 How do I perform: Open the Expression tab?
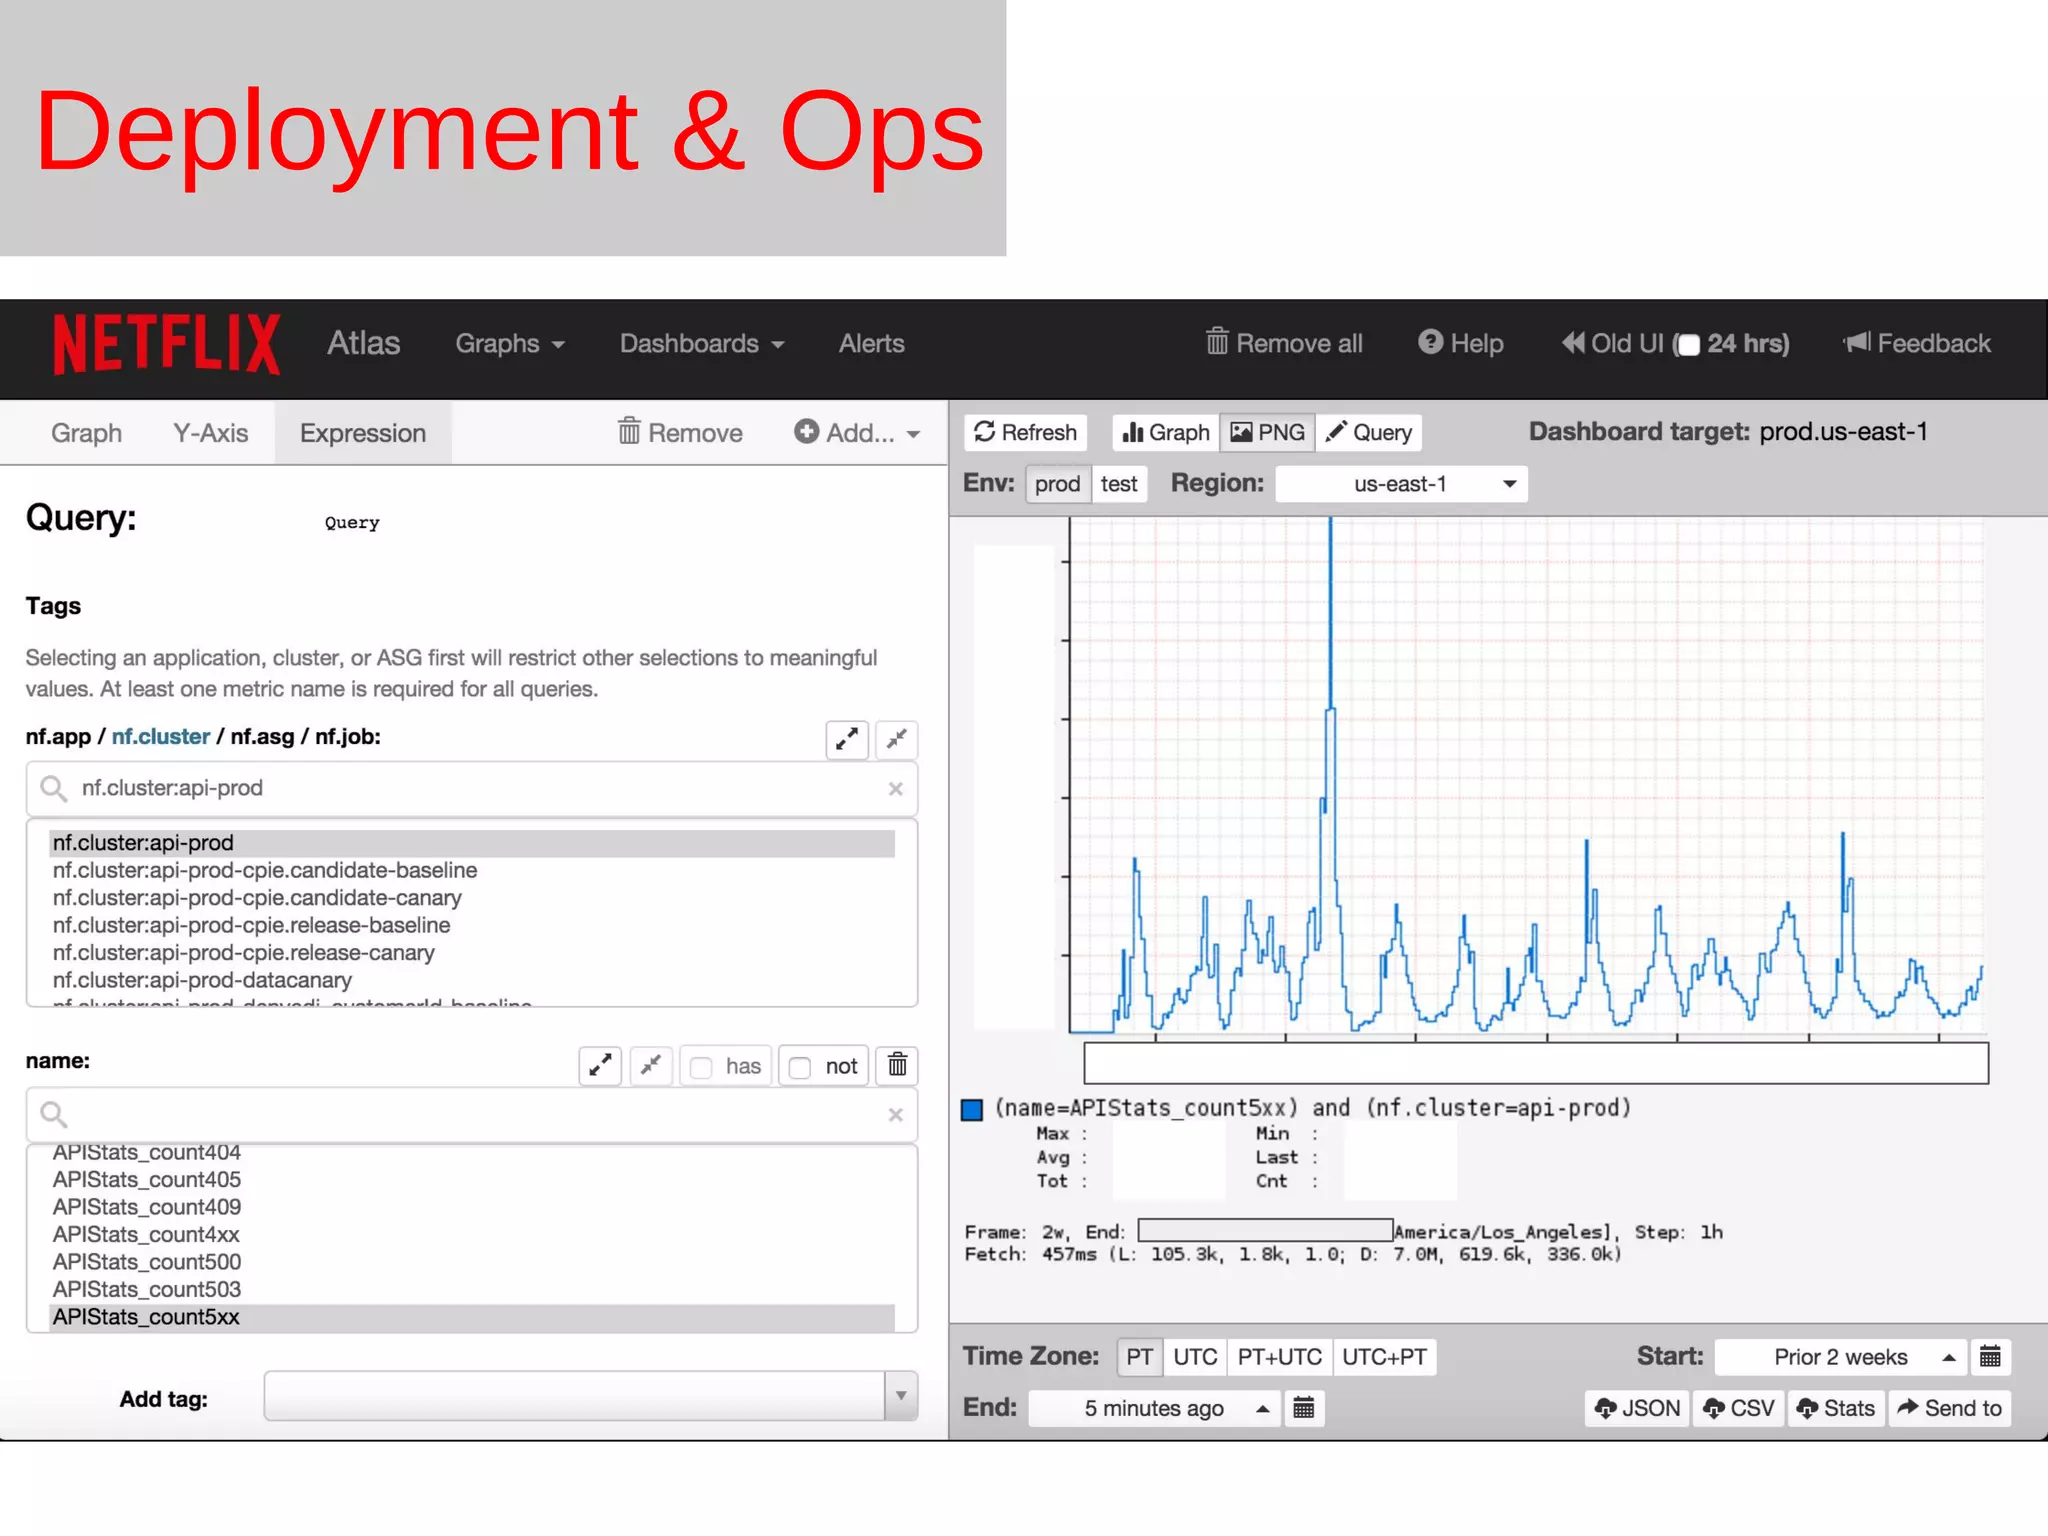[x=363, y=433]
